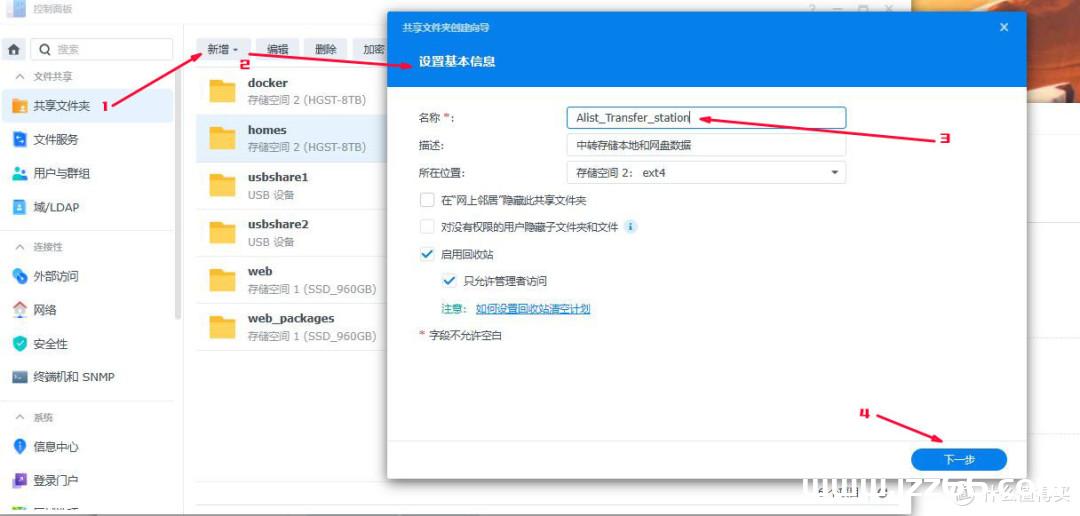Image resolution: width=1080 pixels, height=516 pixels.
Task: Click the 加密 toolbar button
Action: tap(373, 50)
